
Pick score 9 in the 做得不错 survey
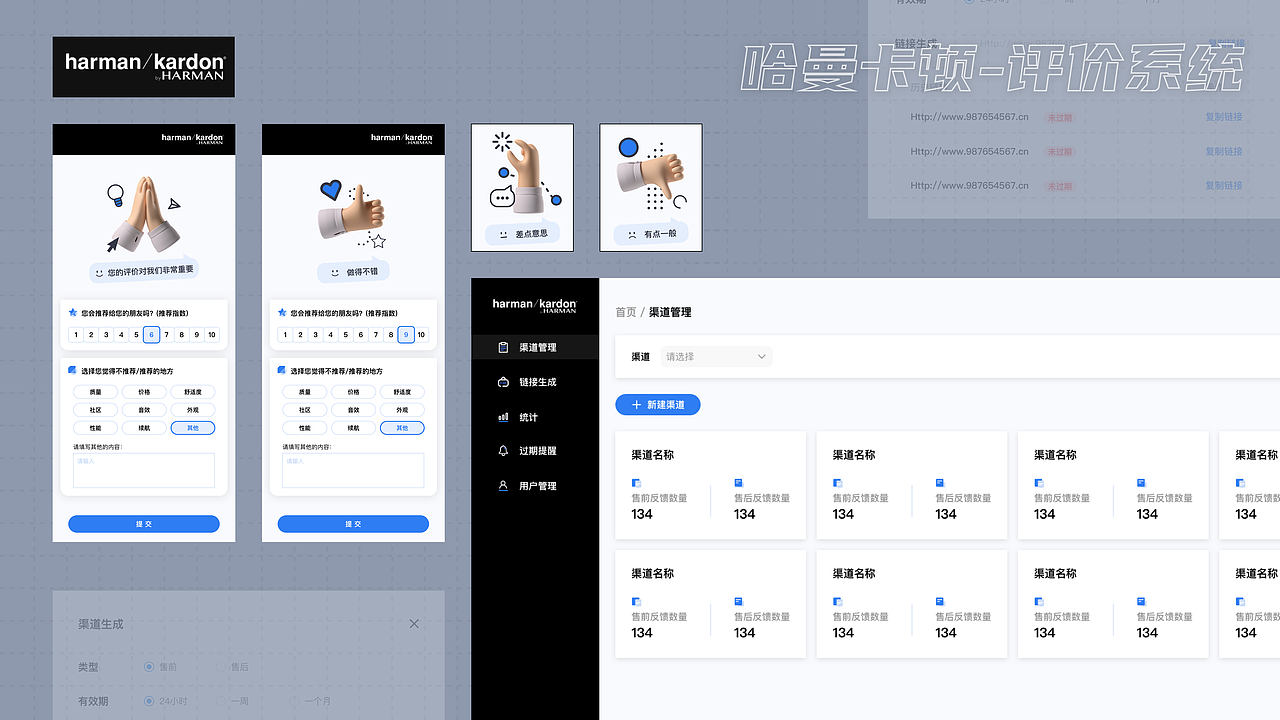click(406, 335)
